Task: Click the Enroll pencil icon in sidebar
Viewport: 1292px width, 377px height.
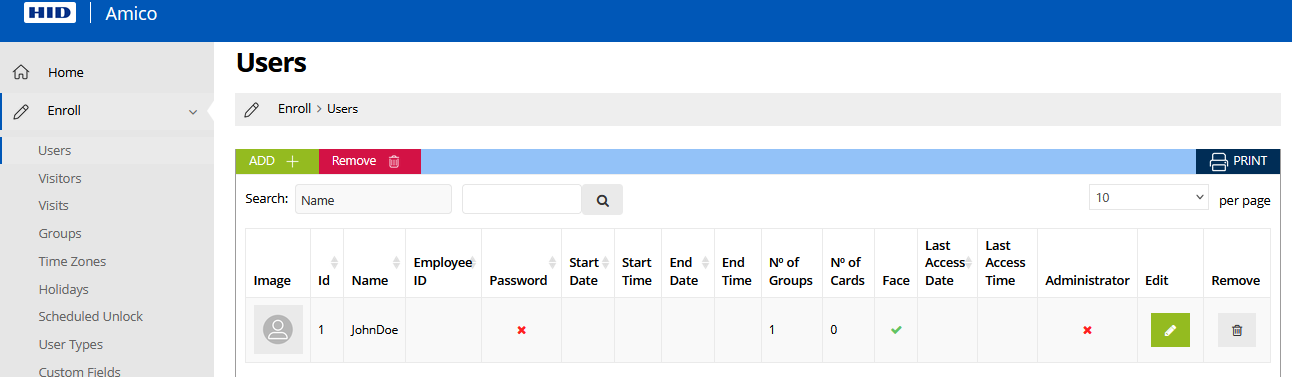Action: pos(21,111)
